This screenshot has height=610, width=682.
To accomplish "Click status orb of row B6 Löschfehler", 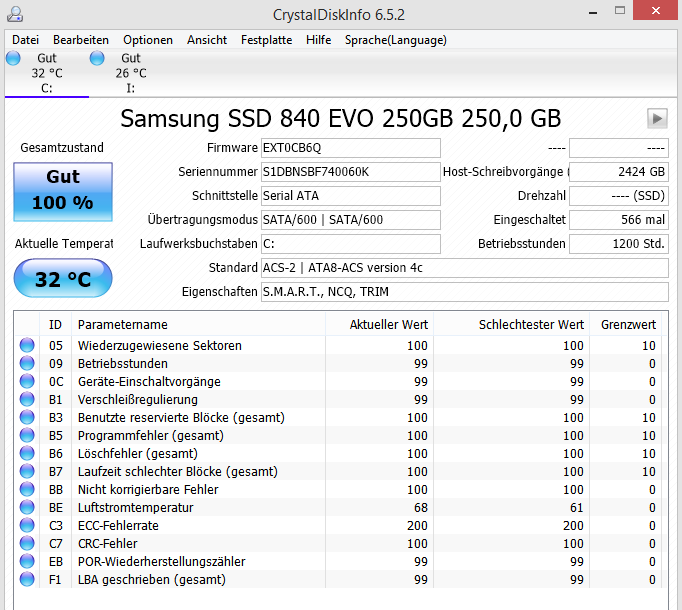I will click(x=27, y=453).
